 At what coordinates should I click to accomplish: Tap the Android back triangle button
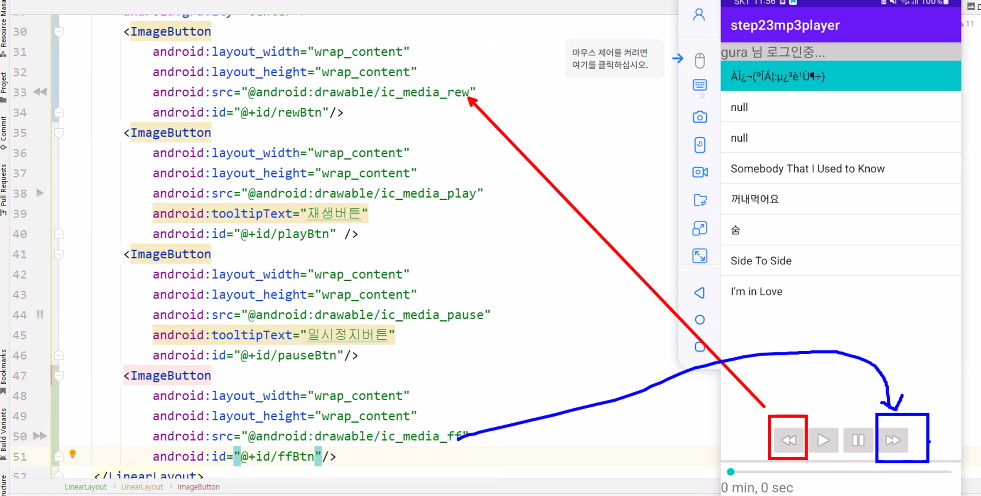coord(699,292)
